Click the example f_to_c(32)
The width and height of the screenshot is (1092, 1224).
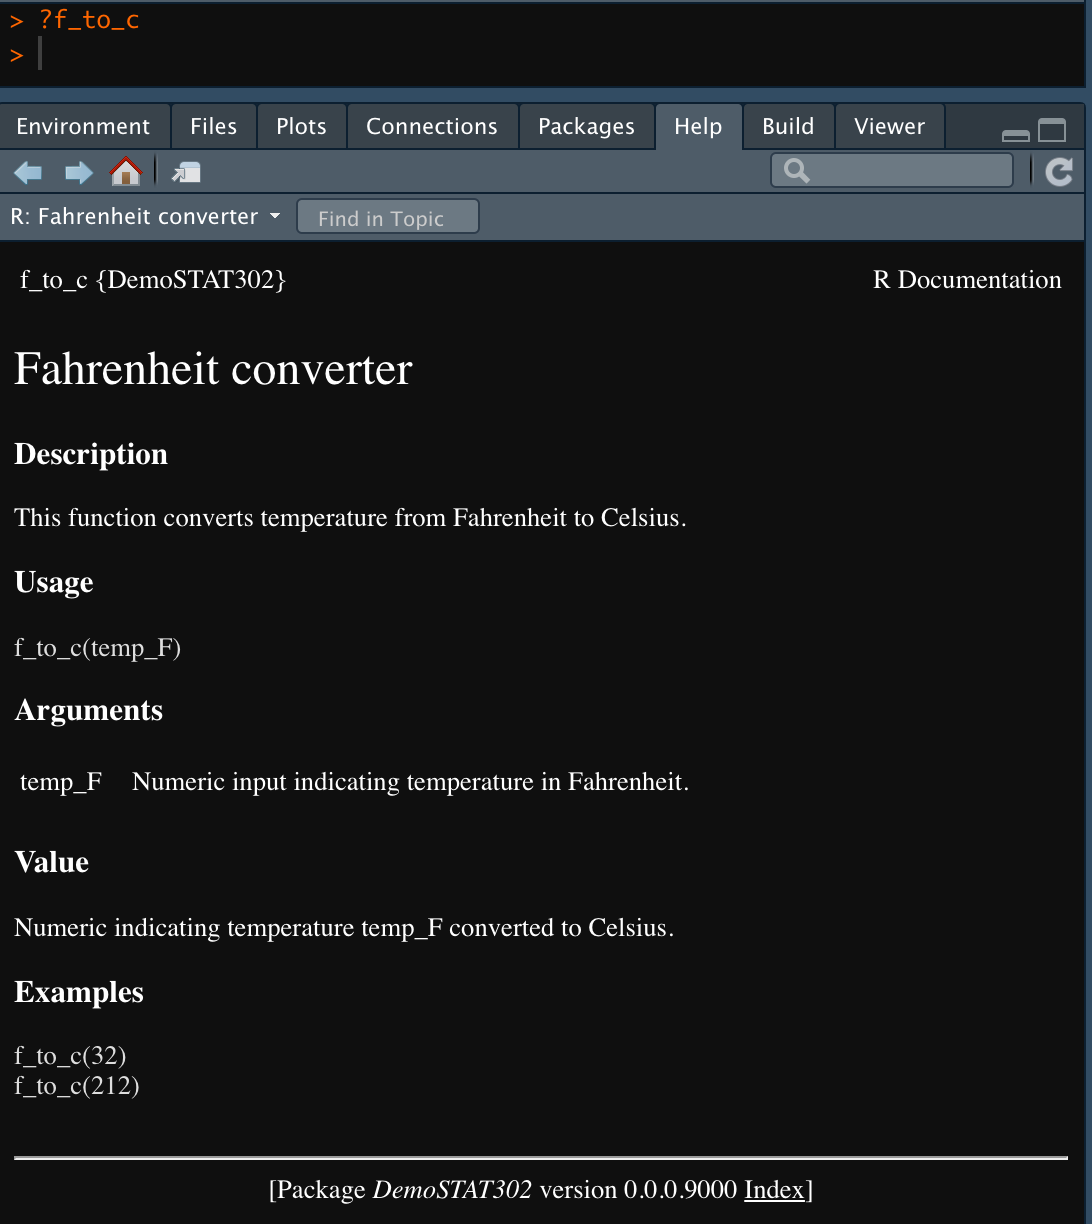coord(70,1055)
